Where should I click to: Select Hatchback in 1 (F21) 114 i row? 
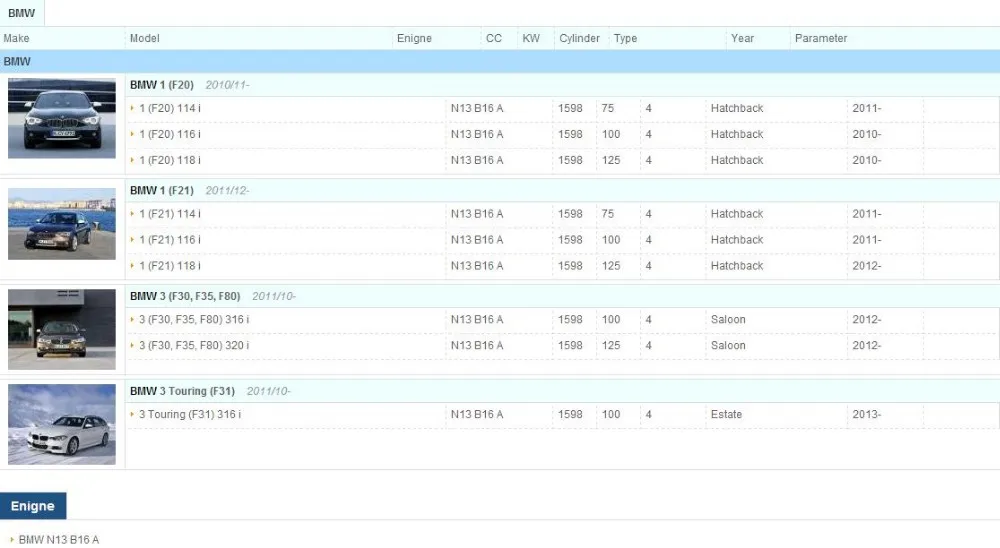coord(737,214)
